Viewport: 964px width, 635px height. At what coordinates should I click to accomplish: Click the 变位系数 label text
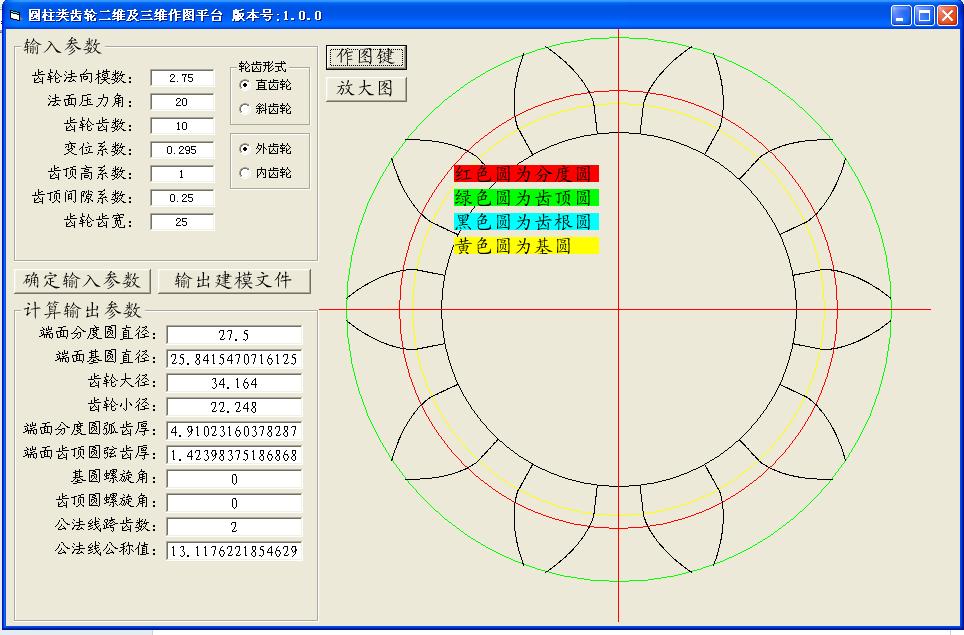pyautogui.click(x=98, y=149)
